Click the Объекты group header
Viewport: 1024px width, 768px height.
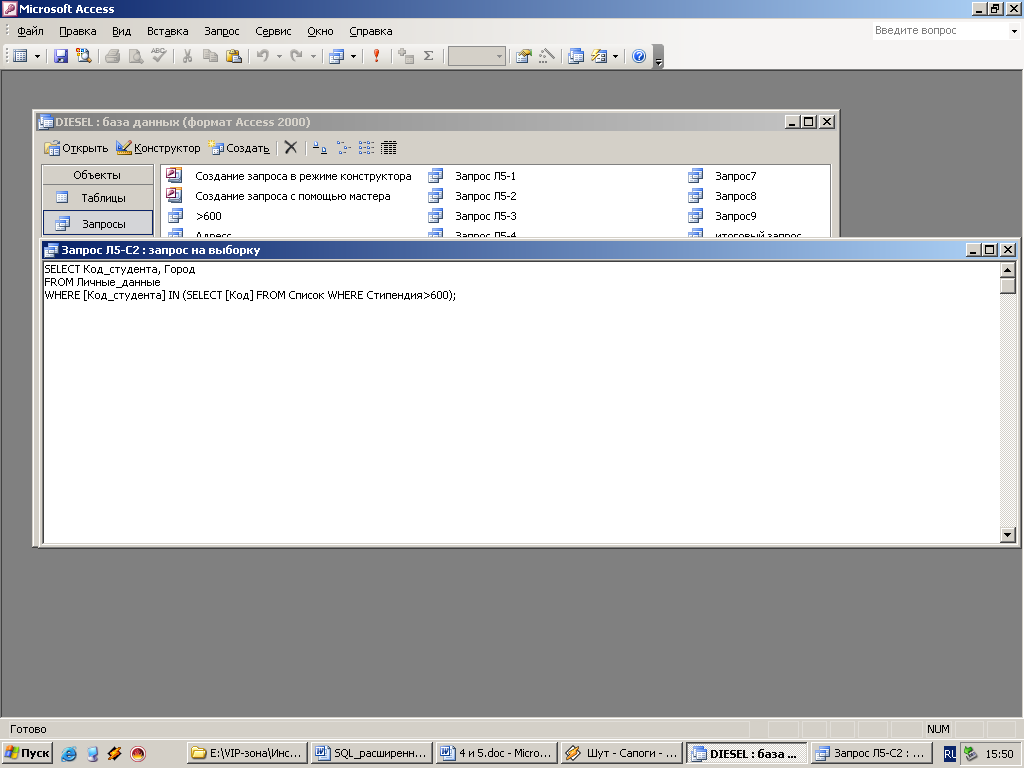(97, 175)
